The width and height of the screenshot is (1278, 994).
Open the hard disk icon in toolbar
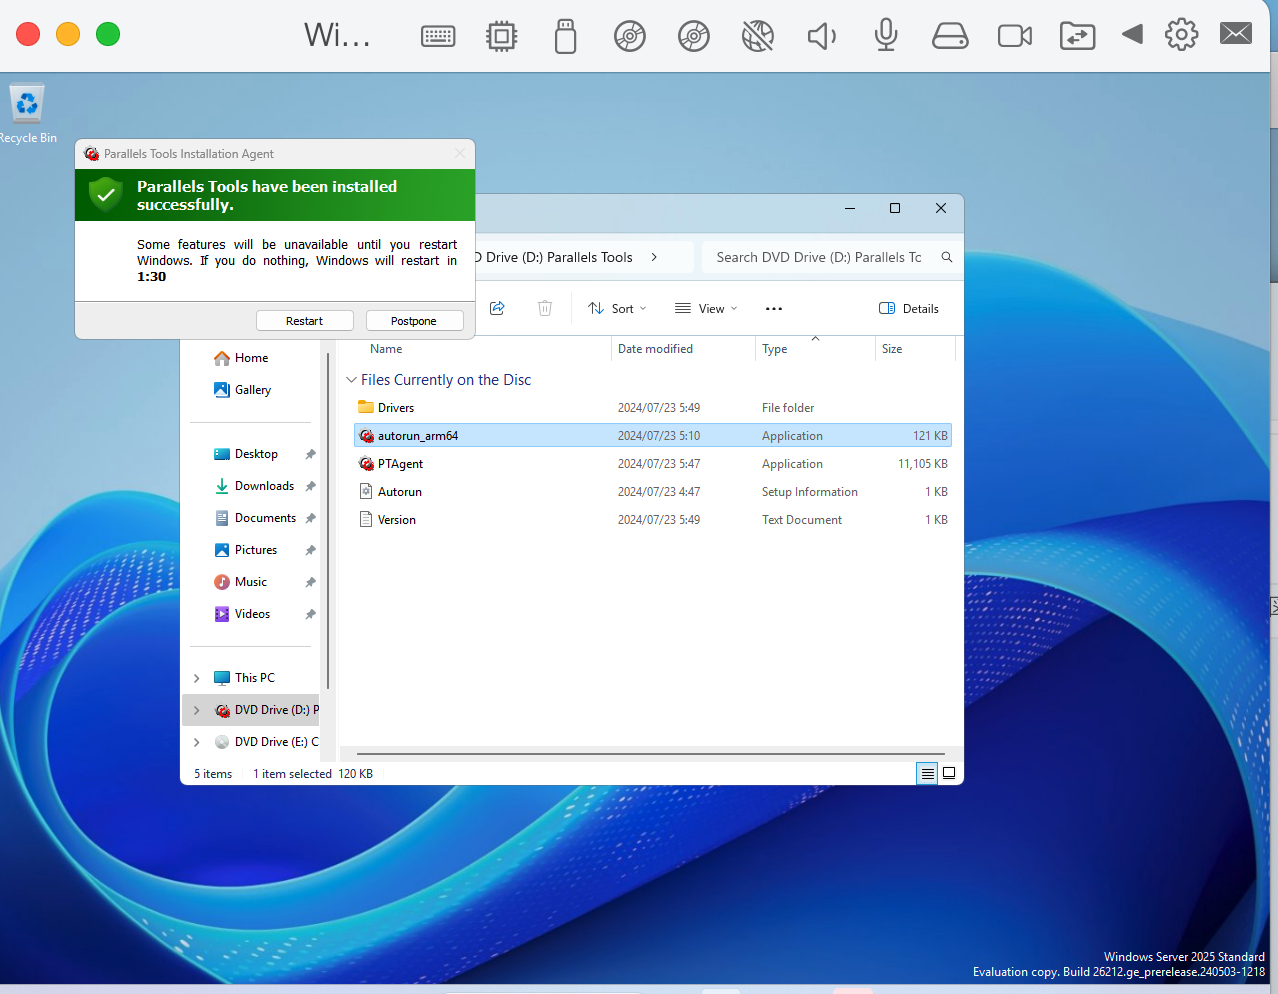coord(949,36)
